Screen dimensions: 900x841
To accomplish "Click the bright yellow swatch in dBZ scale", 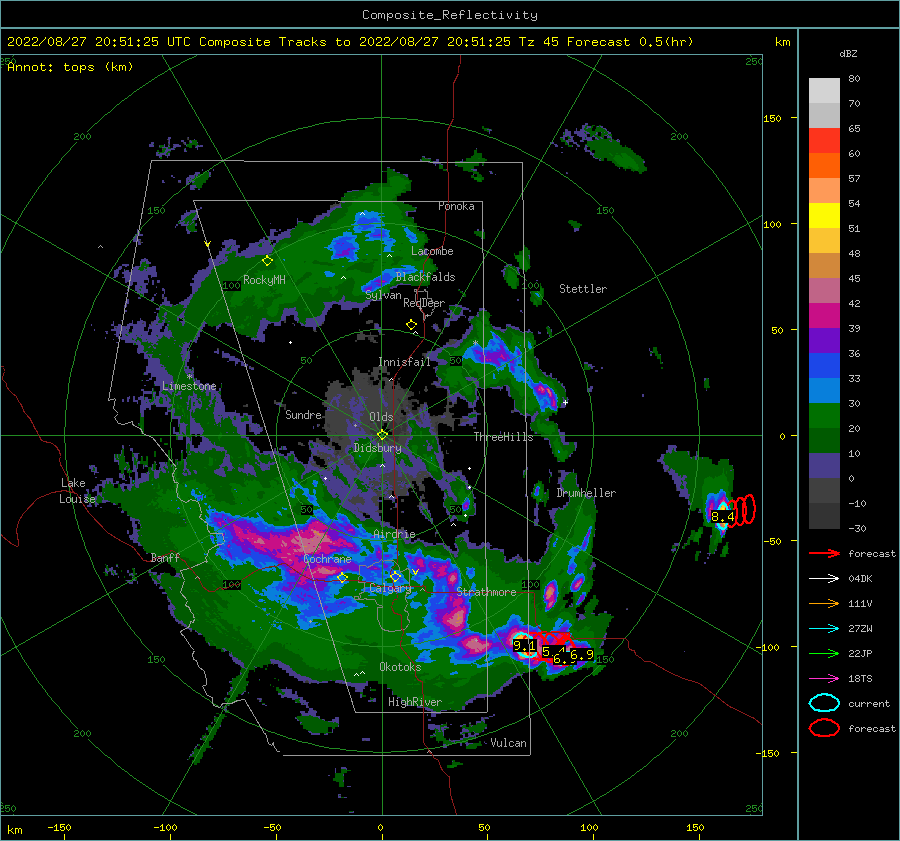I will [x=824, y=215].
